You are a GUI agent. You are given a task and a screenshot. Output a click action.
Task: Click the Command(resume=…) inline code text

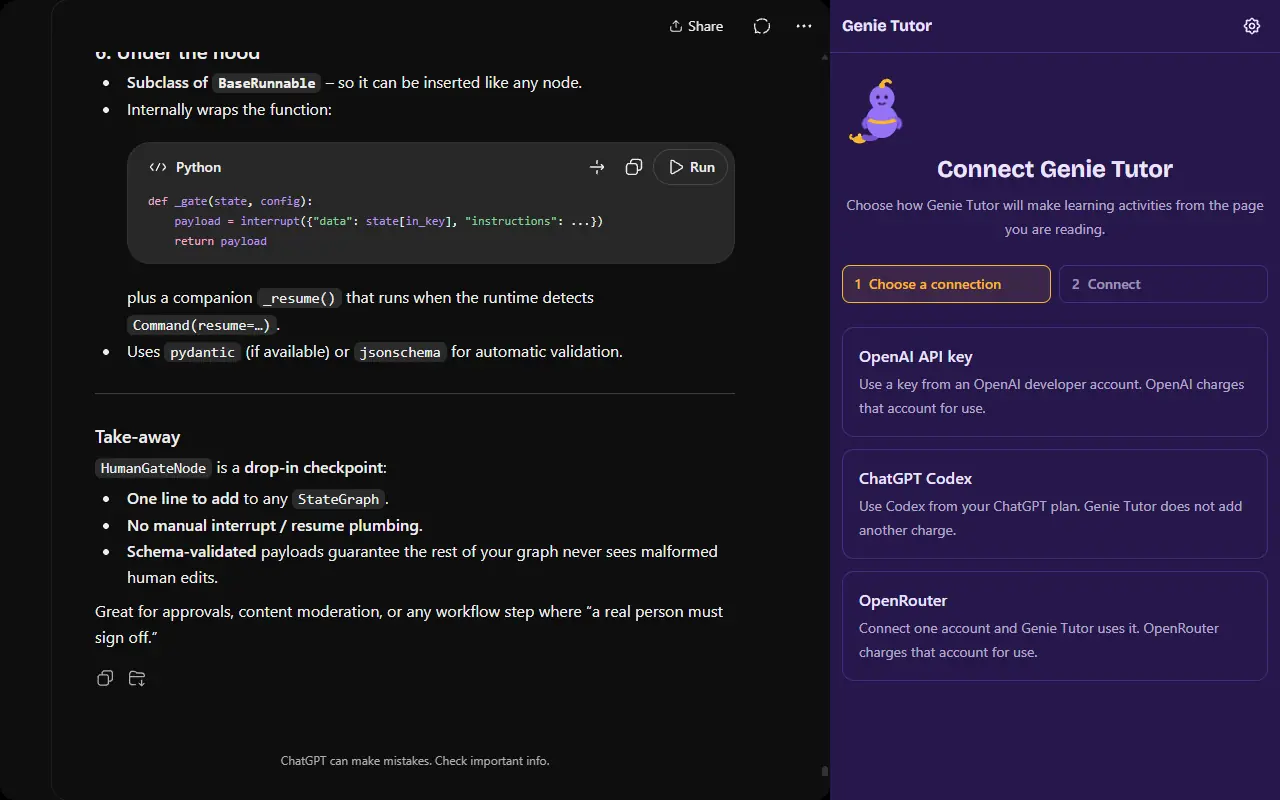(x=202, y=325)
